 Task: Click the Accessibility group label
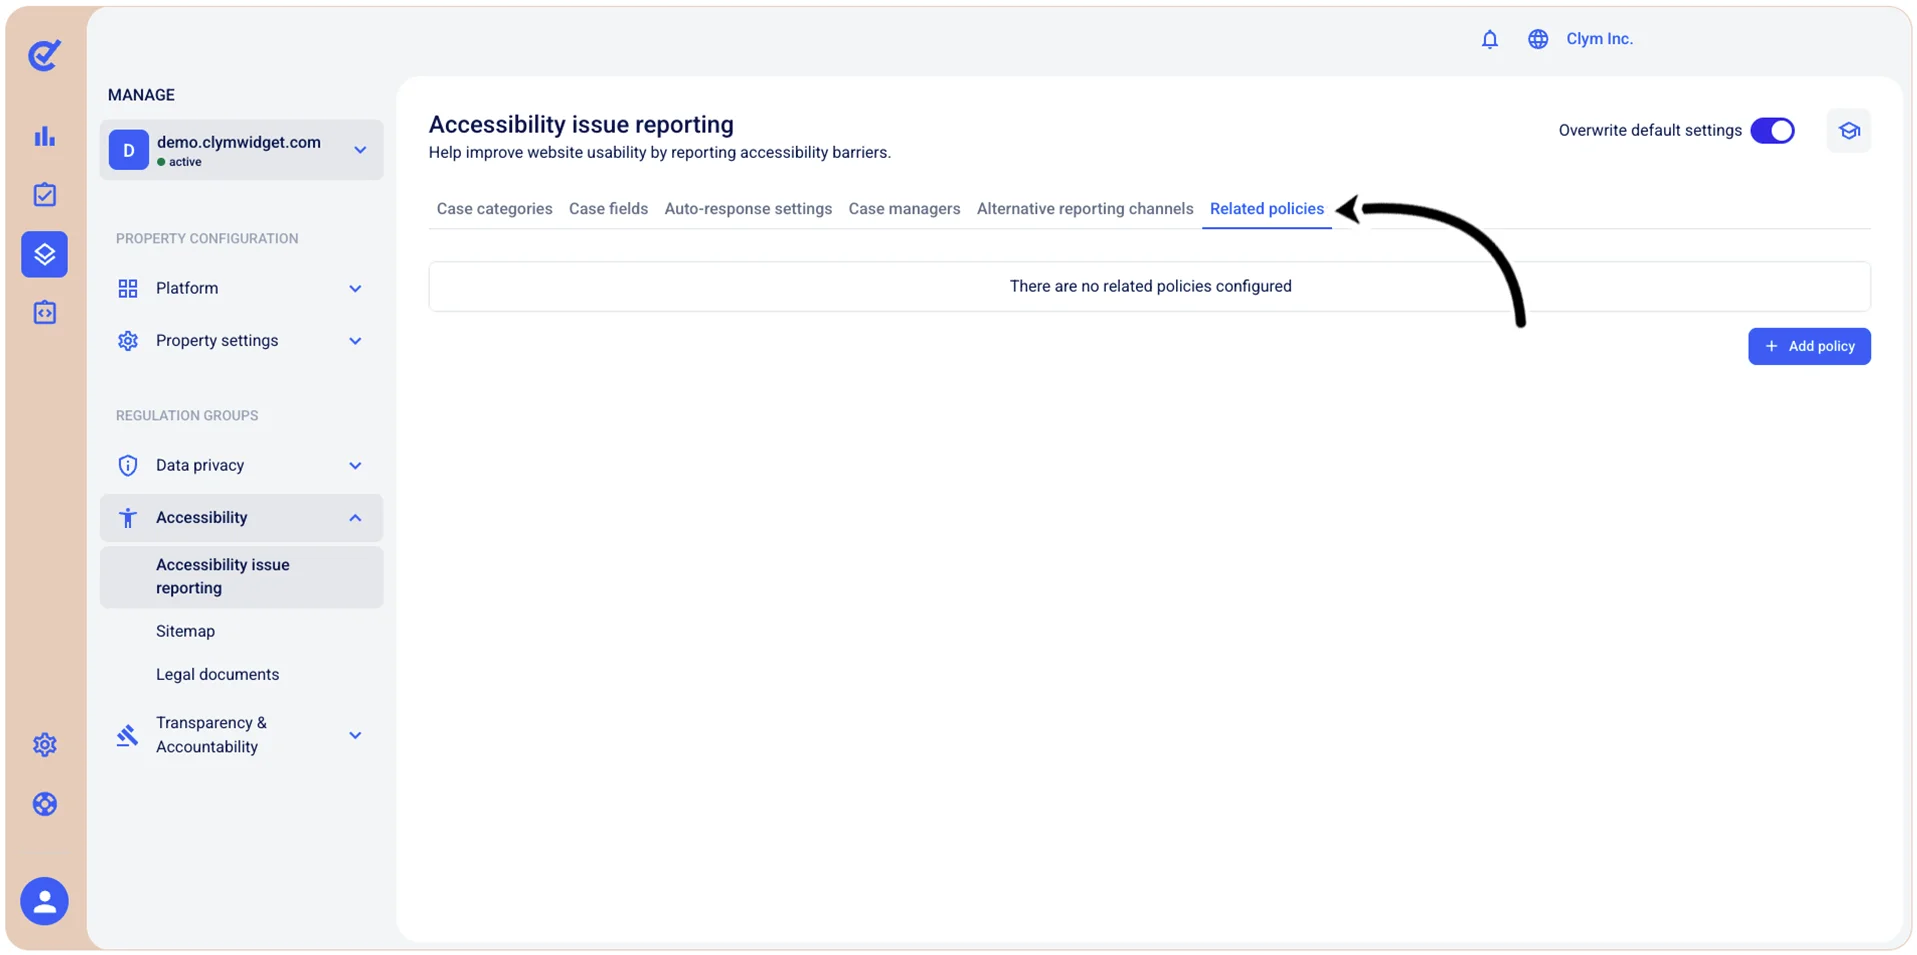click(201, 518)
